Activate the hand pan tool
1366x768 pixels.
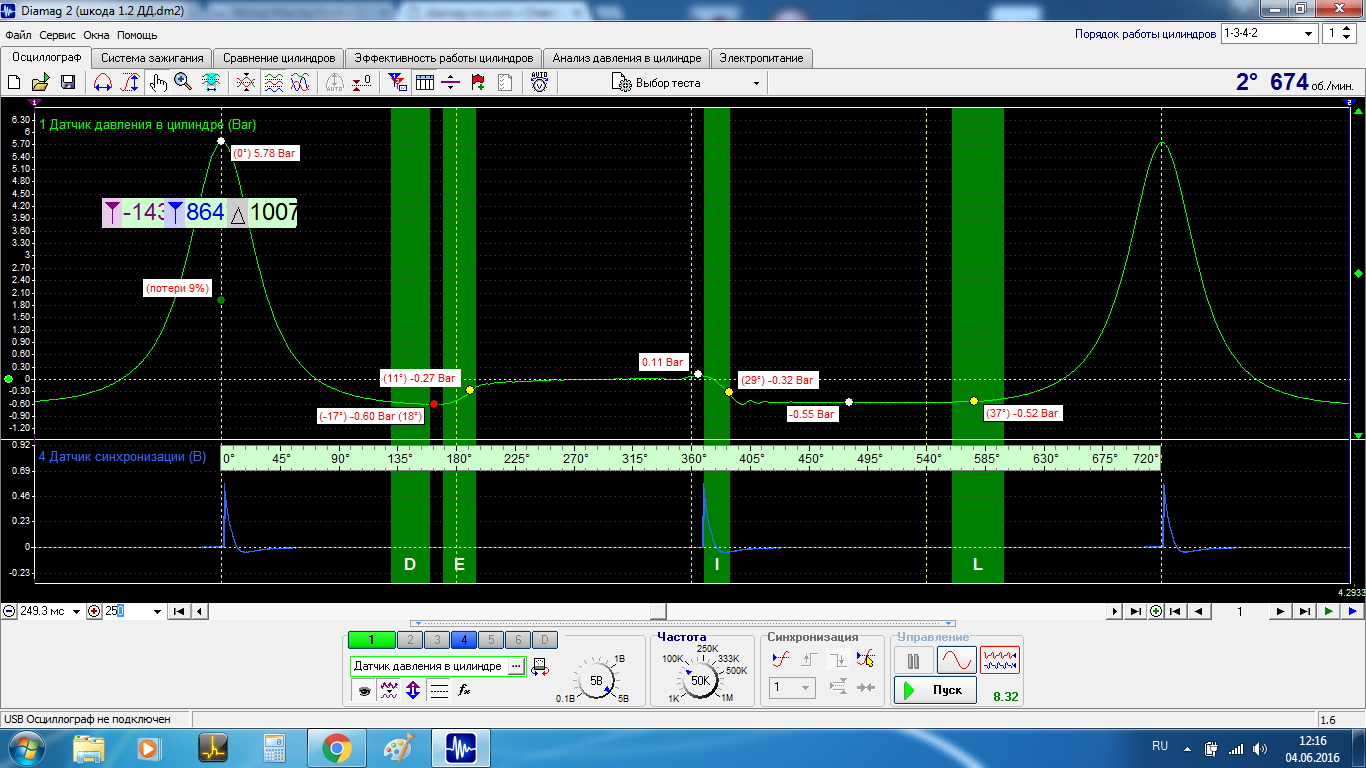click(158, 83)
